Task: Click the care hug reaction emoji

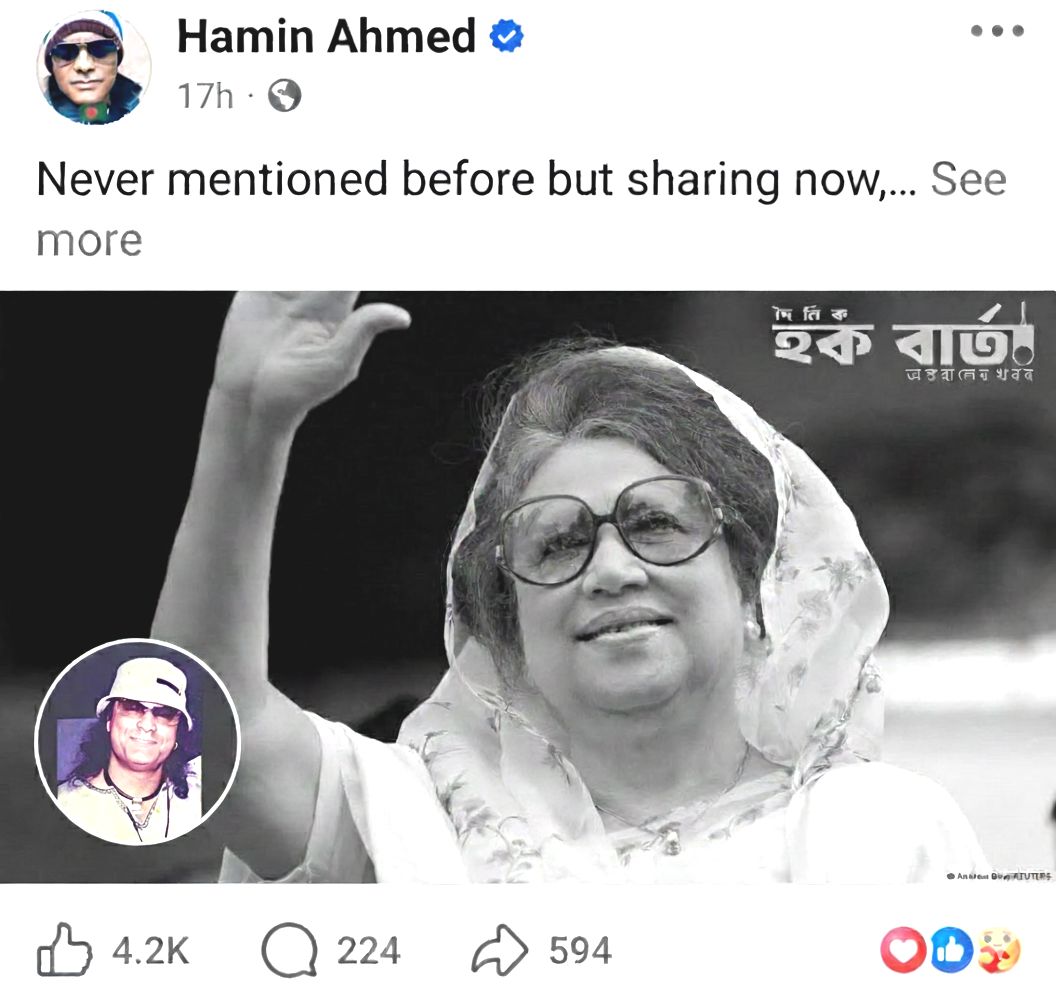Action: (999, 950)
